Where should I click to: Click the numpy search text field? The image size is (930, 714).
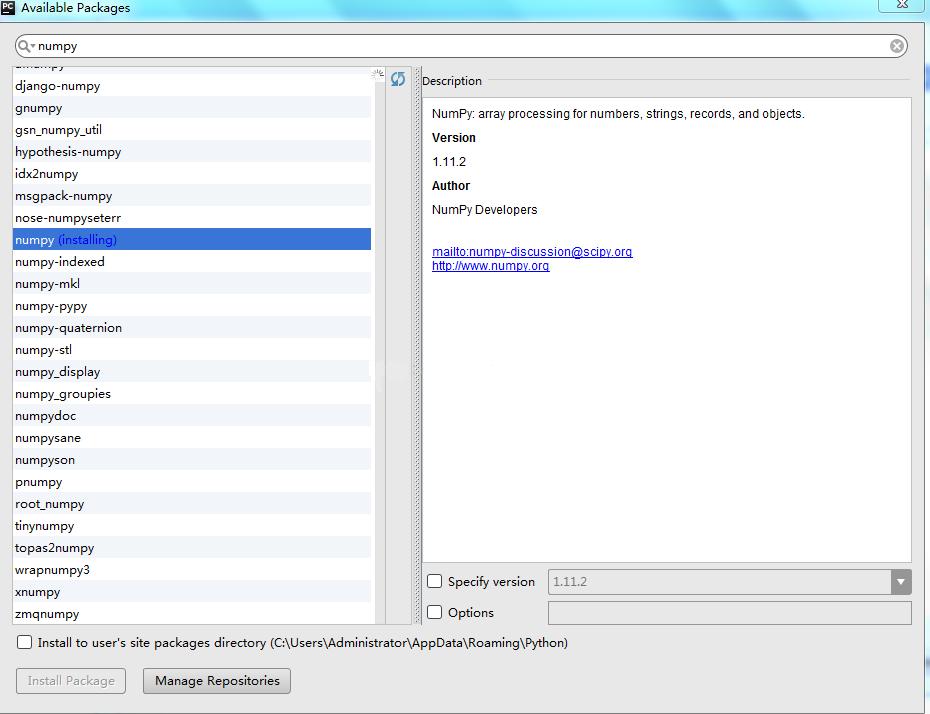[460, 46]
